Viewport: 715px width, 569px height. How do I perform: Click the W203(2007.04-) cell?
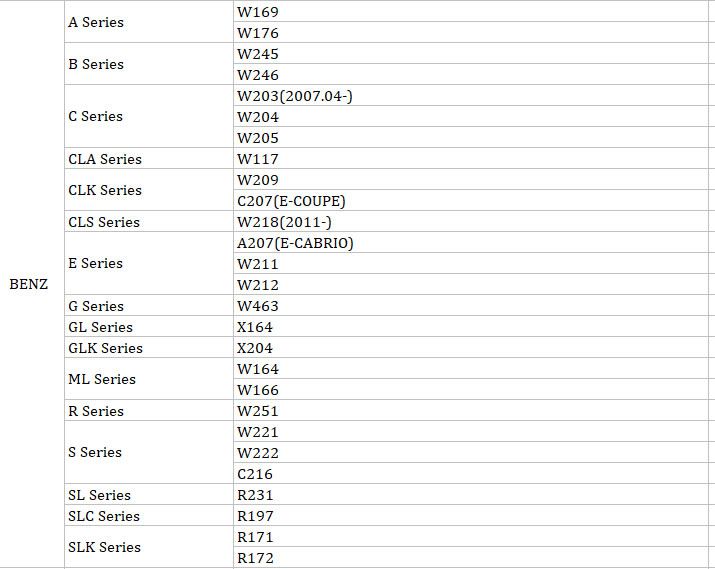coord(294,96)
